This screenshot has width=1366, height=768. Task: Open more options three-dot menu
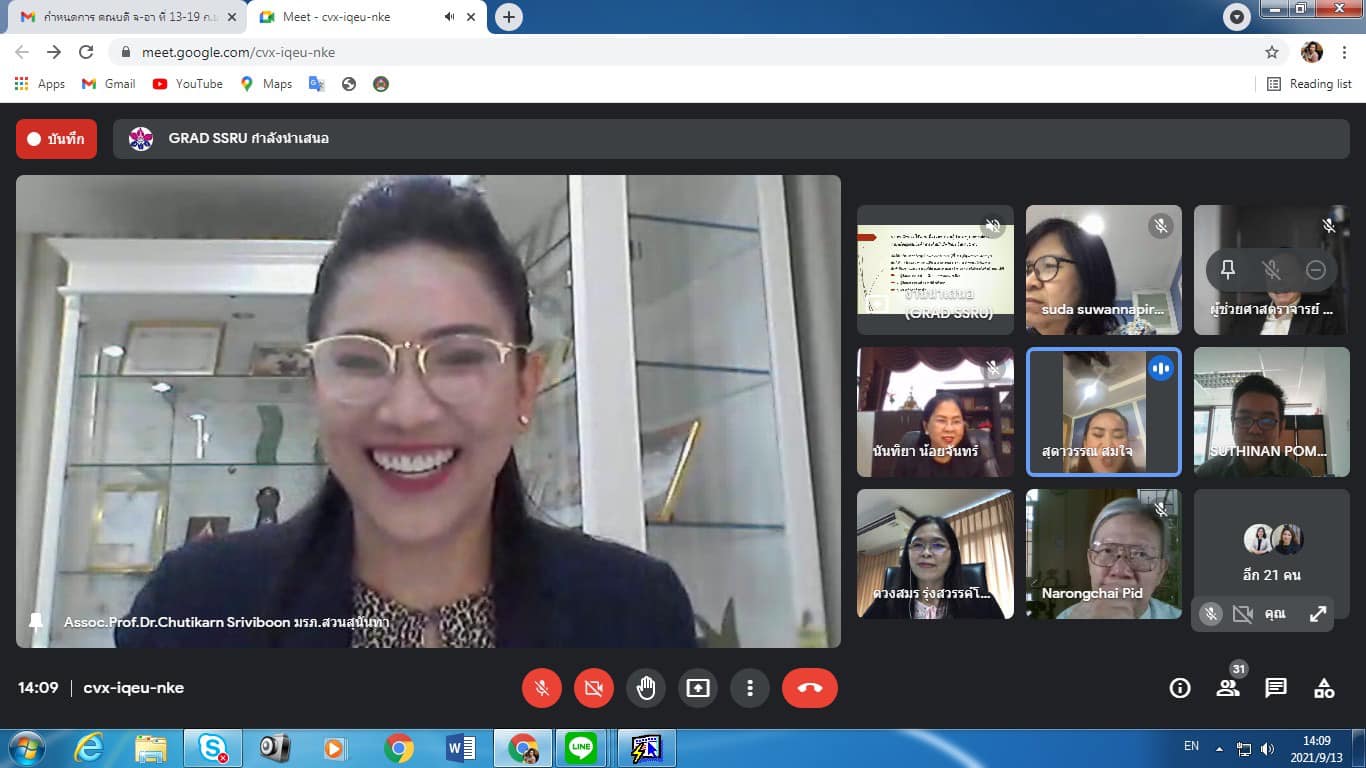[x=749, y=688]
